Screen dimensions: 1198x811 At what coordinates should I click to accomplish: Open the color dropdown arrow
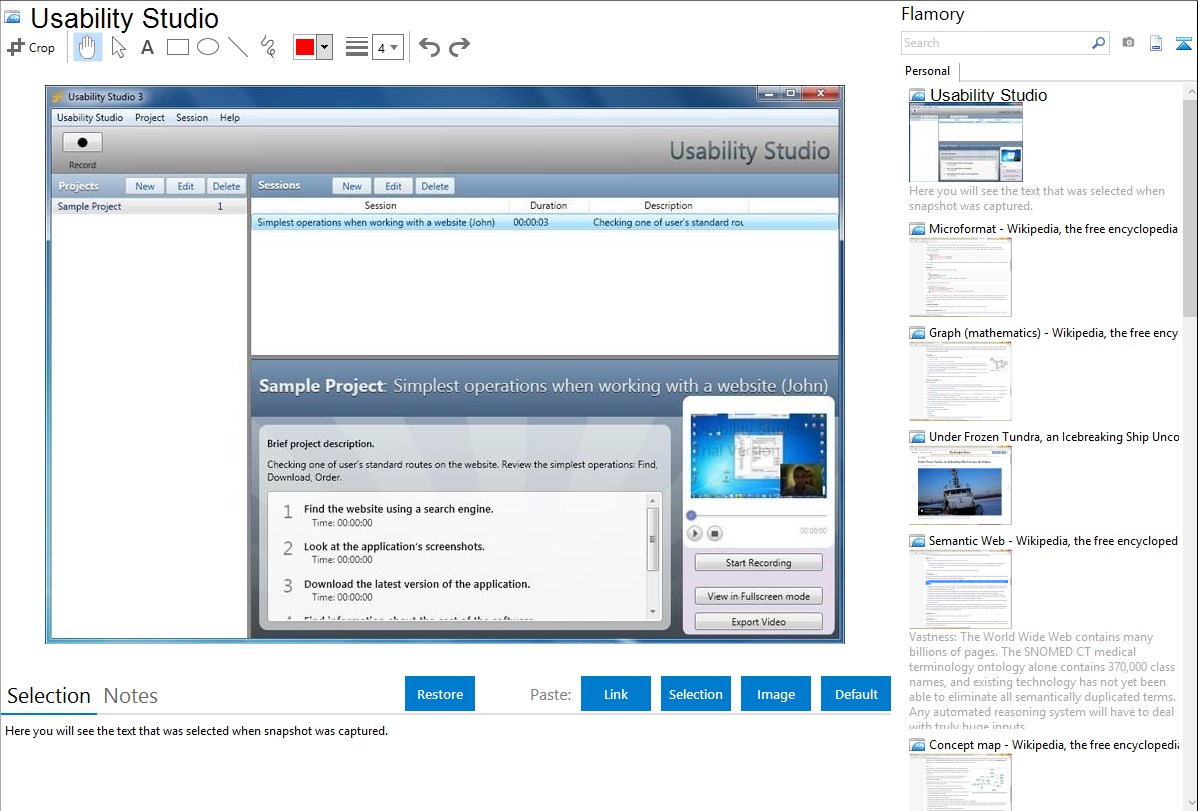[x=325, y=47]
